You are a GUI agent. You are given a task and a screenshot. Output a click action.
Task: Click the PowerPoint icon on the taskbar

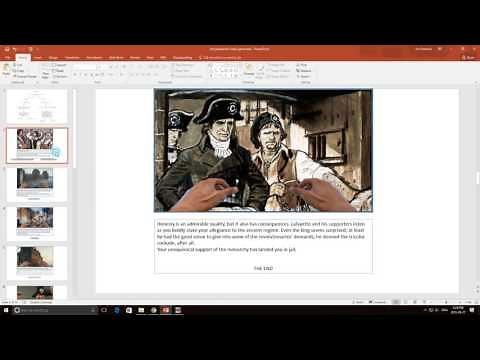click(x=166, y=310)
